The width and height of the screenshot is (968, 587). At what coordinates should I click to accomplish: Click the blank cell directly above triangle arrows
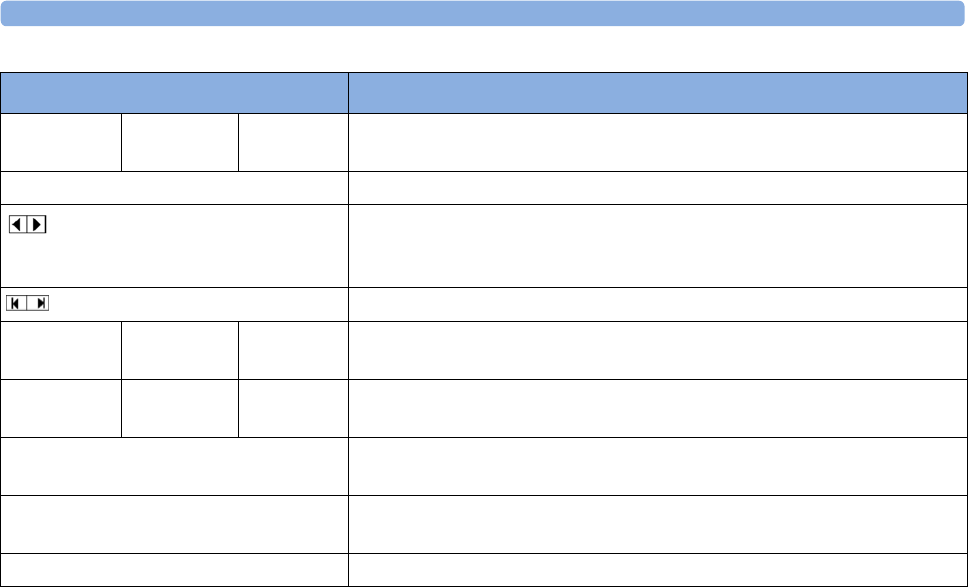(x=174, y=188)
